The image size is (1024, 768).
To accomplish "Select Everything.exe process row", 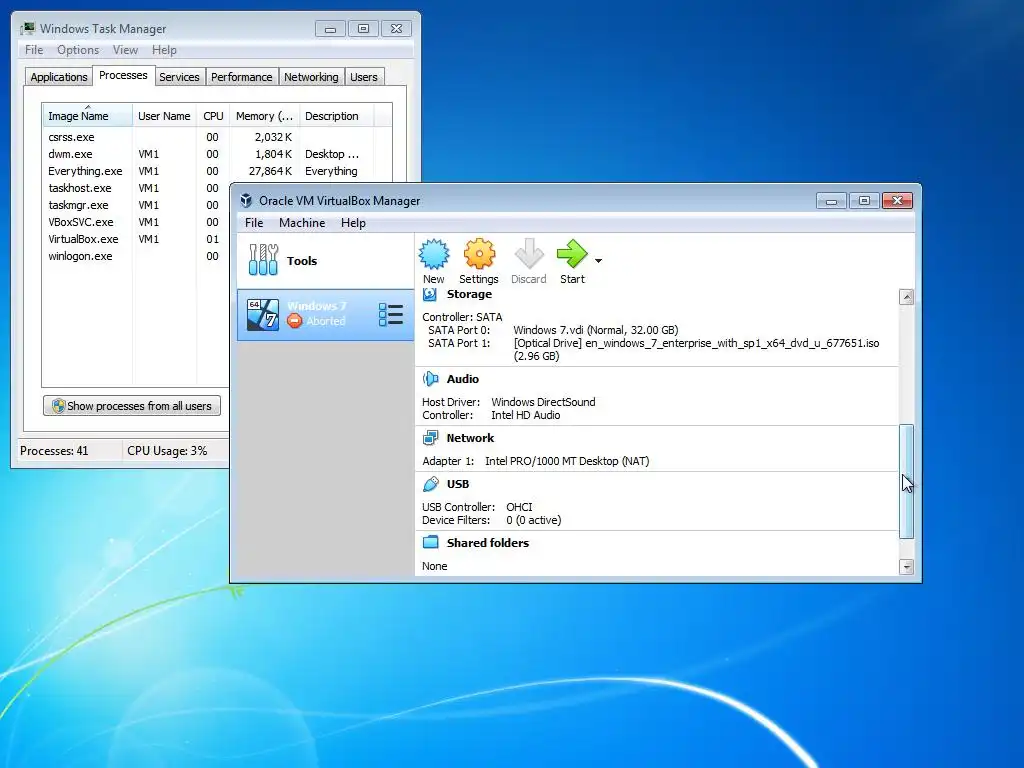I will 217,171.
